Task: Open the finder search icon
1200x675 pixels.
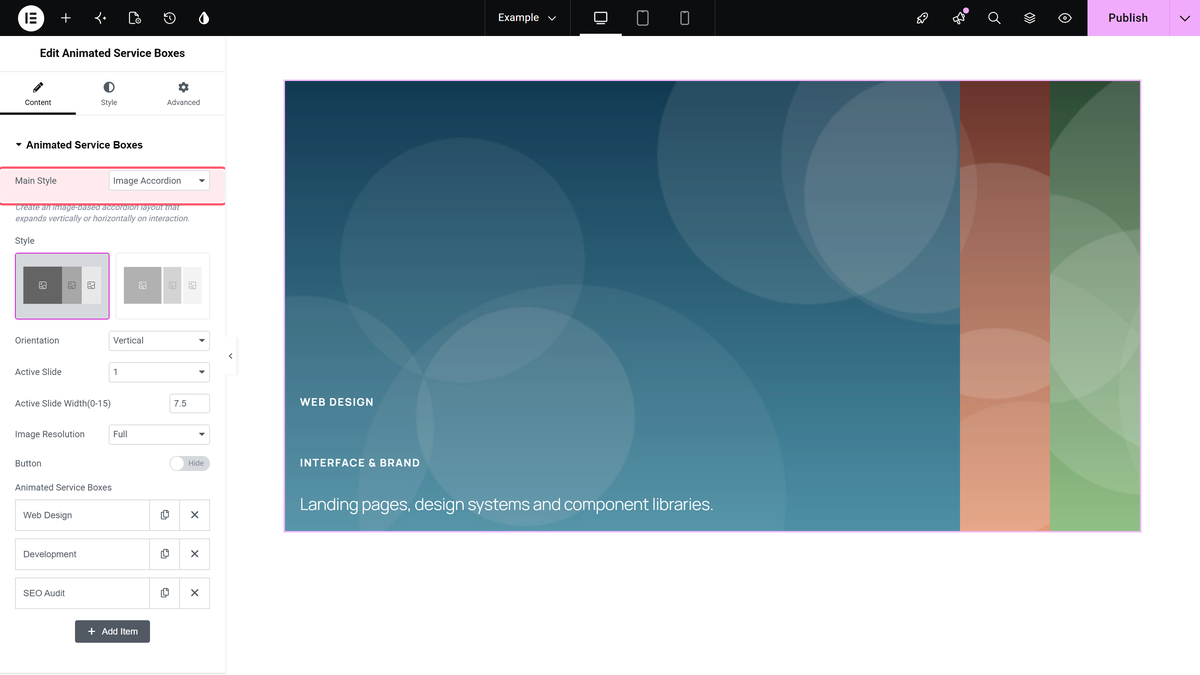Action: coord(994,18)
